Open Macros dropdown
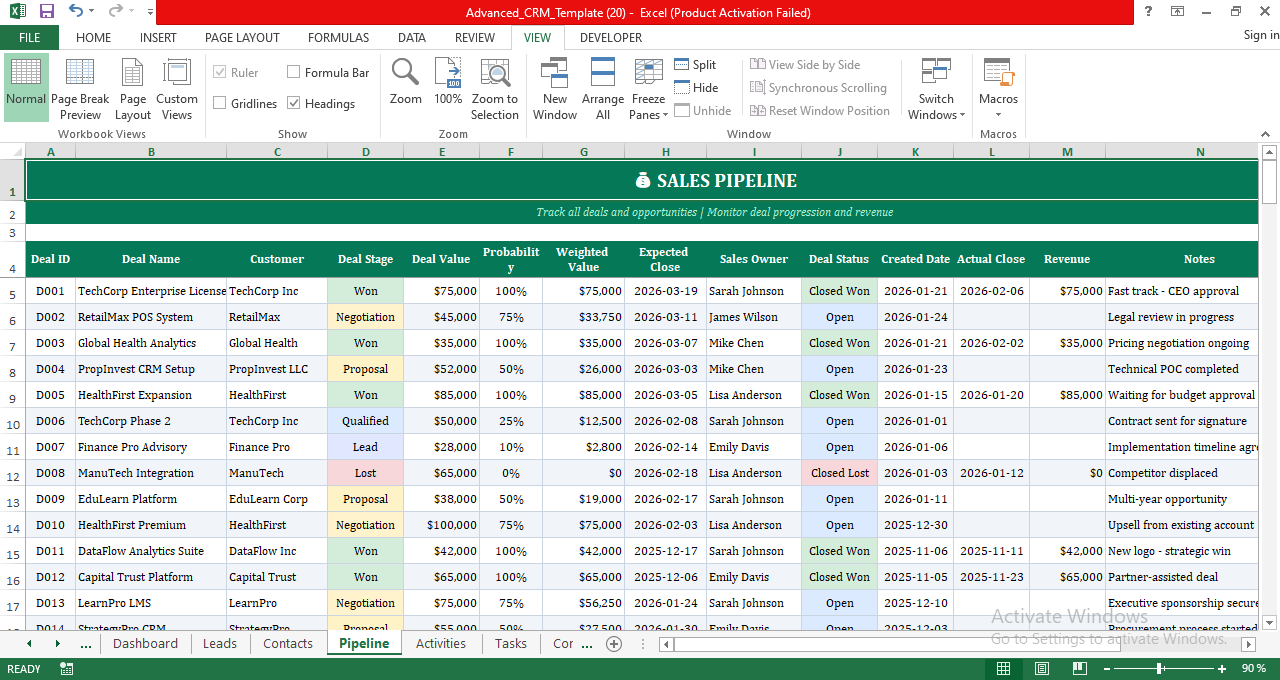Image resolution: width=1280 pixels, height=680 pixels. pos(998,88)
